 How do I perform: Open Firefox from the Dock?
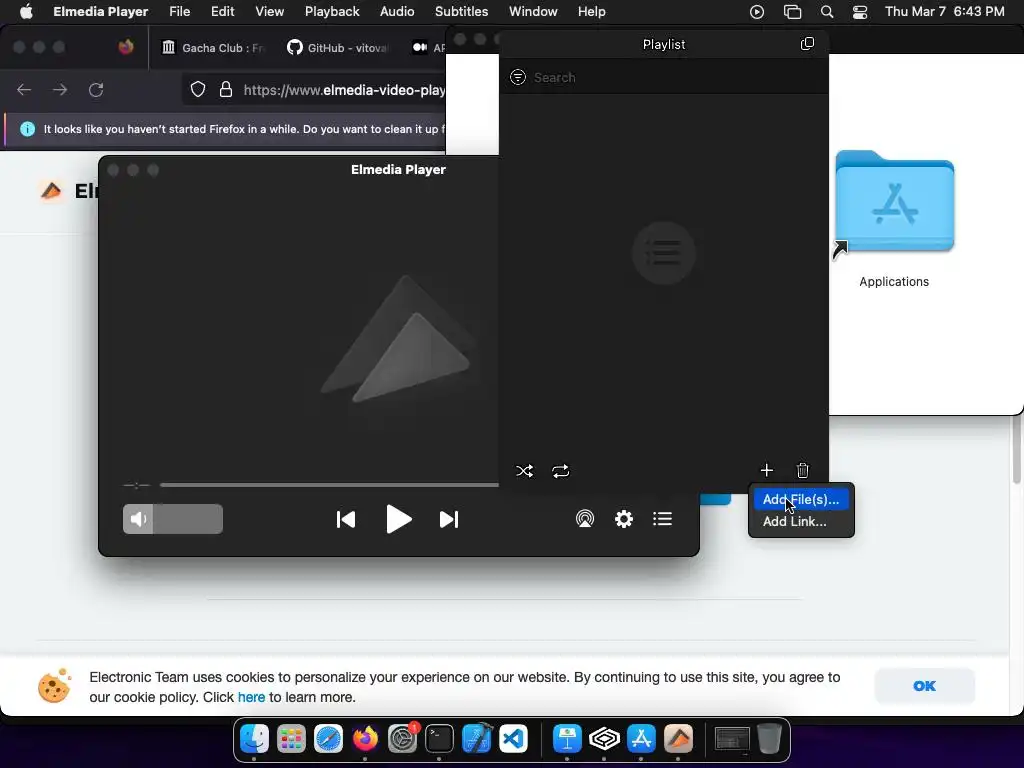click(x=365, y=739)
